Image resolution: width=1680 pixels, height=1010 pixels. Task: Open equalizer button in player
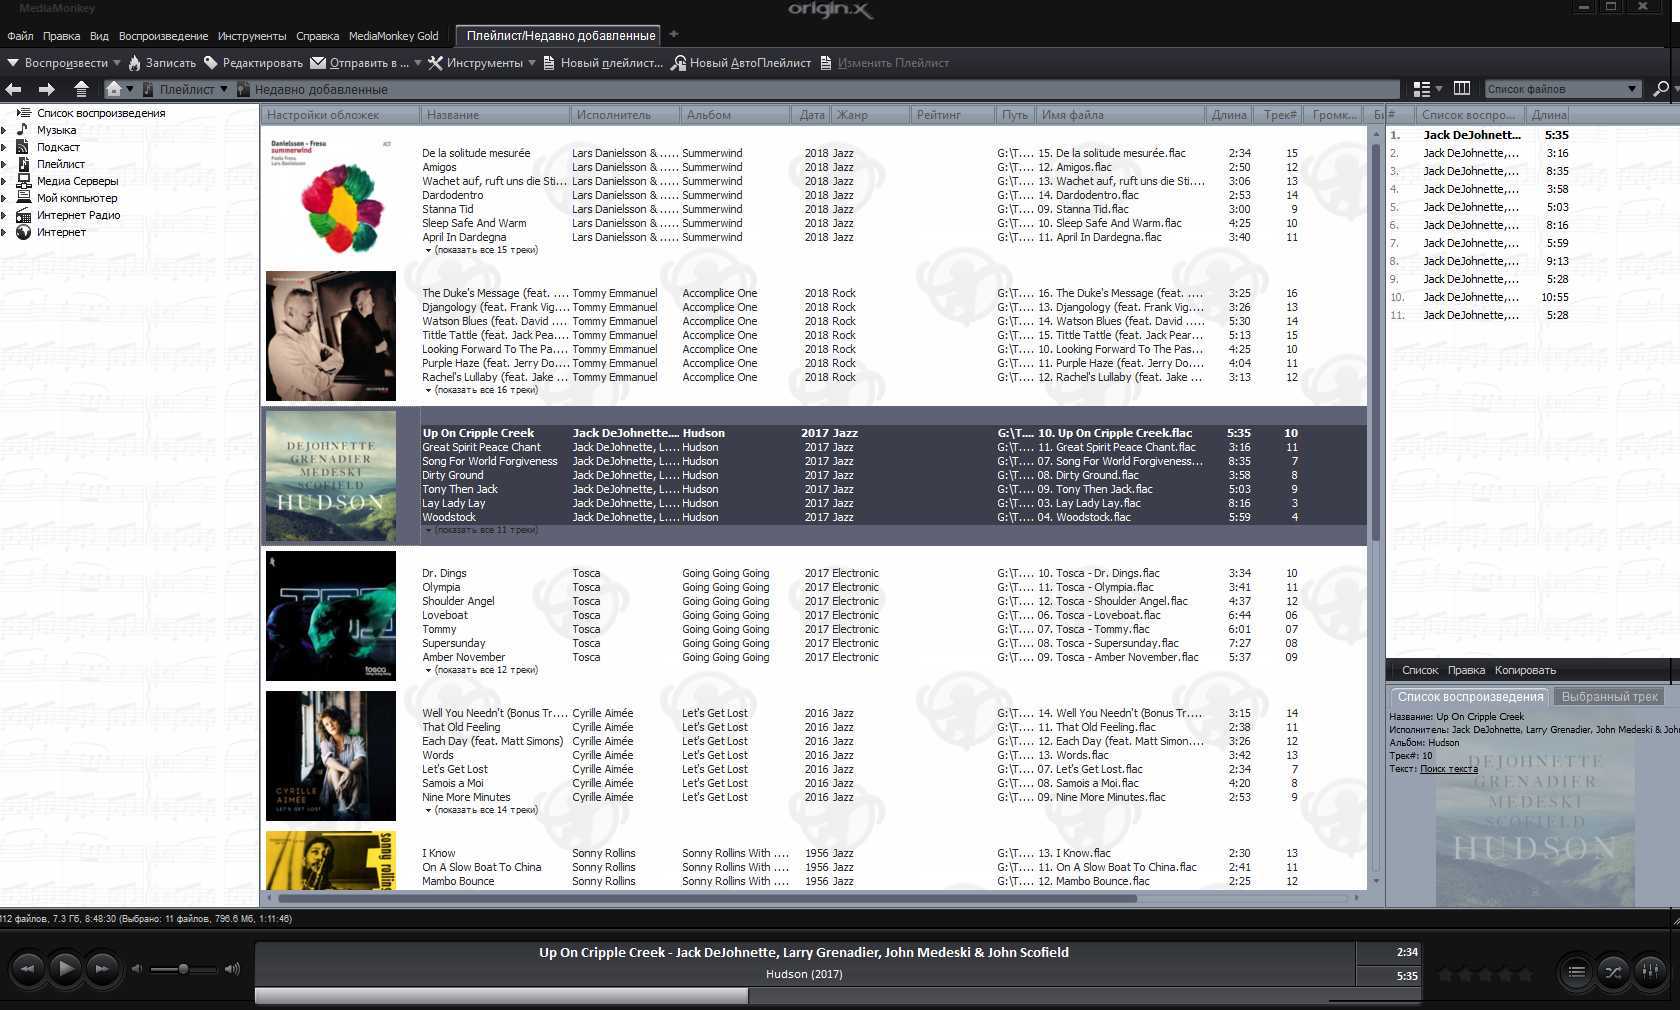[x=1650, y=971]
